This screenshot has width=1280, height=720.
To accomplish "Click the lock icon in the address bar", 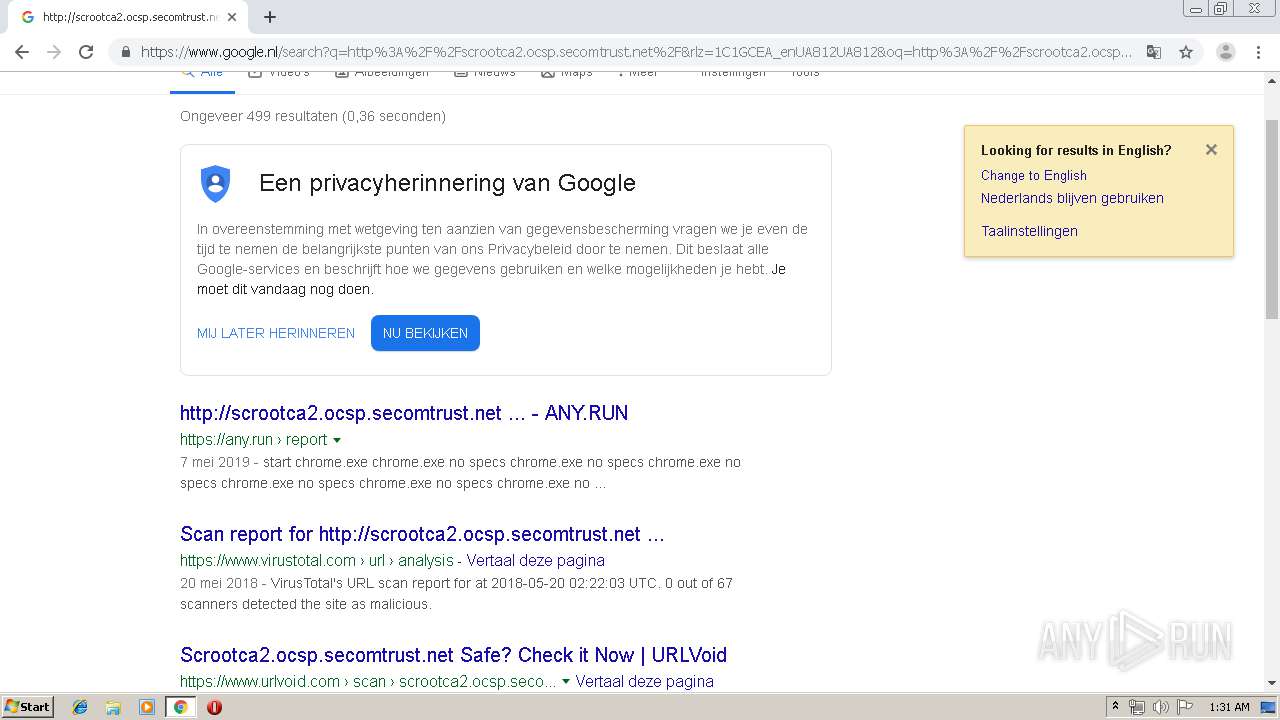I will coord(126,52).
